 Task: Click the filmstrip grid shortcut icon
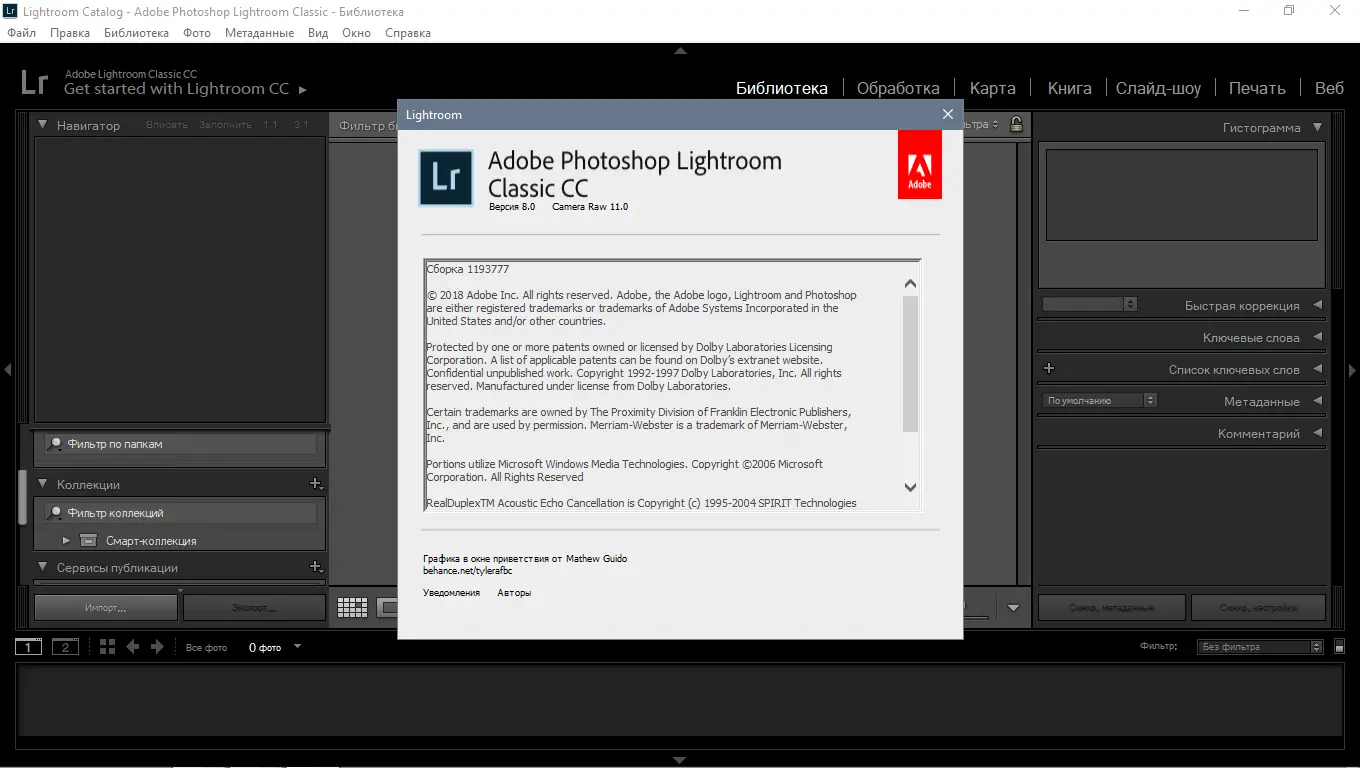pyautogui.click(x=108, y=647)
